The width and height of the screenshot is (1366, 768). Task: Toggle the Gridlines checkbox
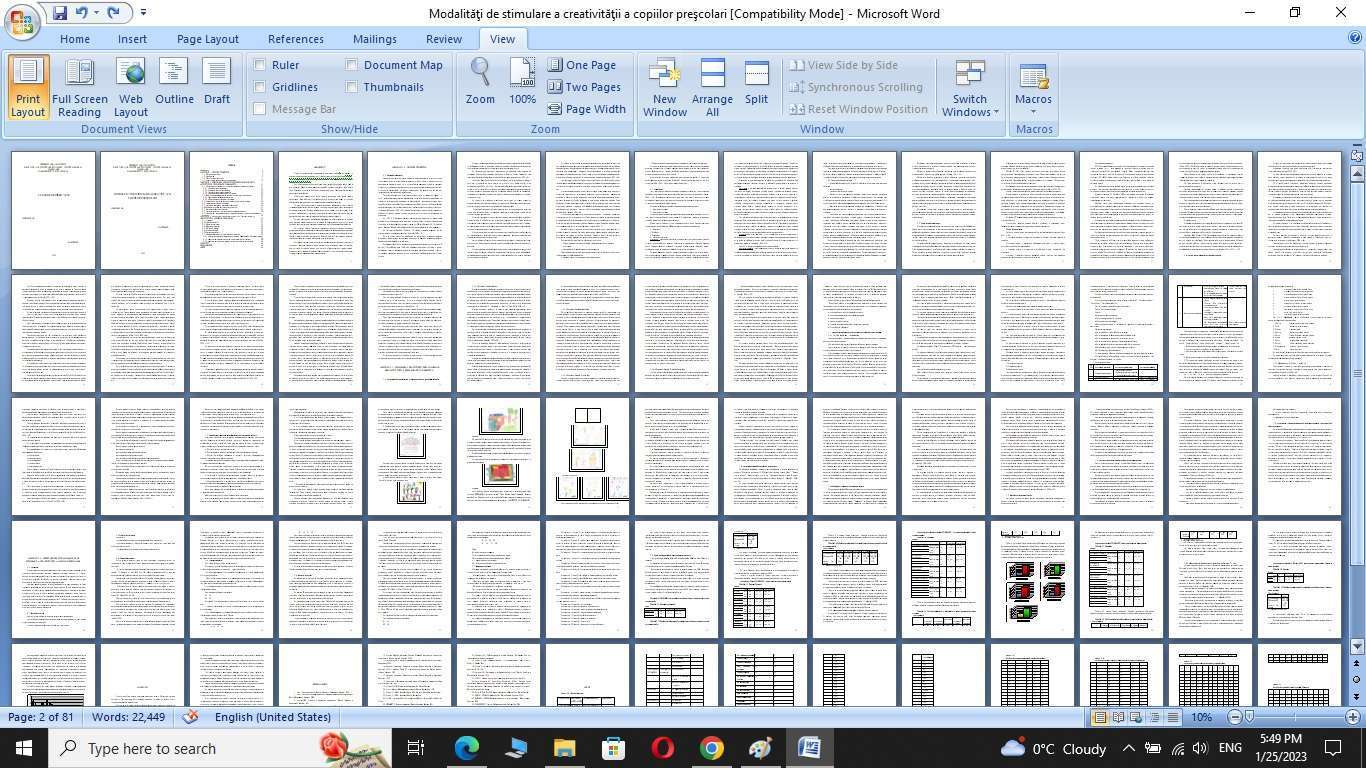click(x=260, y=87)
